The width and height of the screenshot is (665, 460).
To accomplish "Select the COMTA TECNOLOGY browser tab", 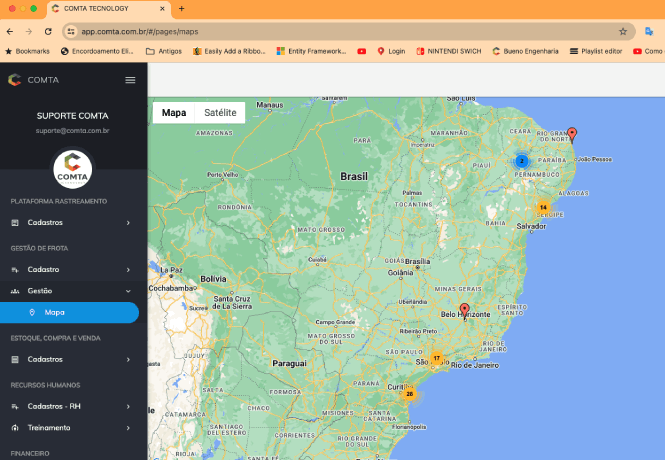I will [109, 9].
